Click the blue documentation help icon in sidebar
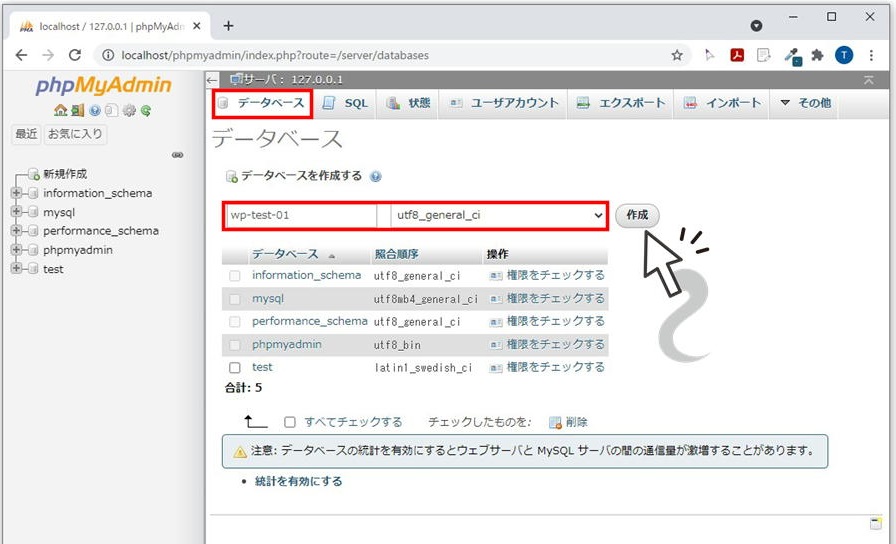 94,111
